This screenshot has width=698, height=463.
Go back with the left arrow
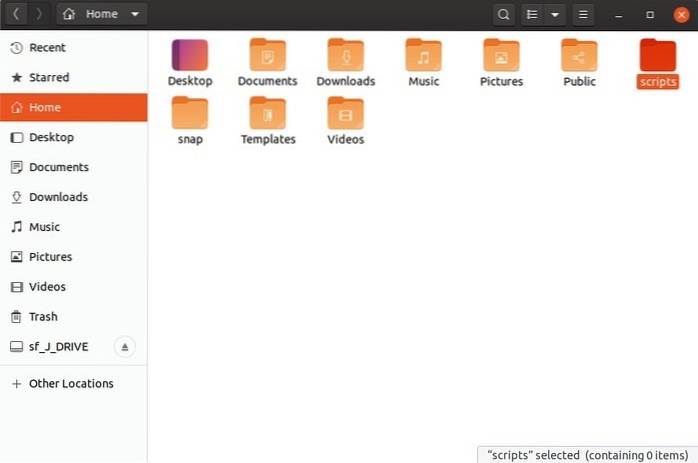tap(16, 15)
